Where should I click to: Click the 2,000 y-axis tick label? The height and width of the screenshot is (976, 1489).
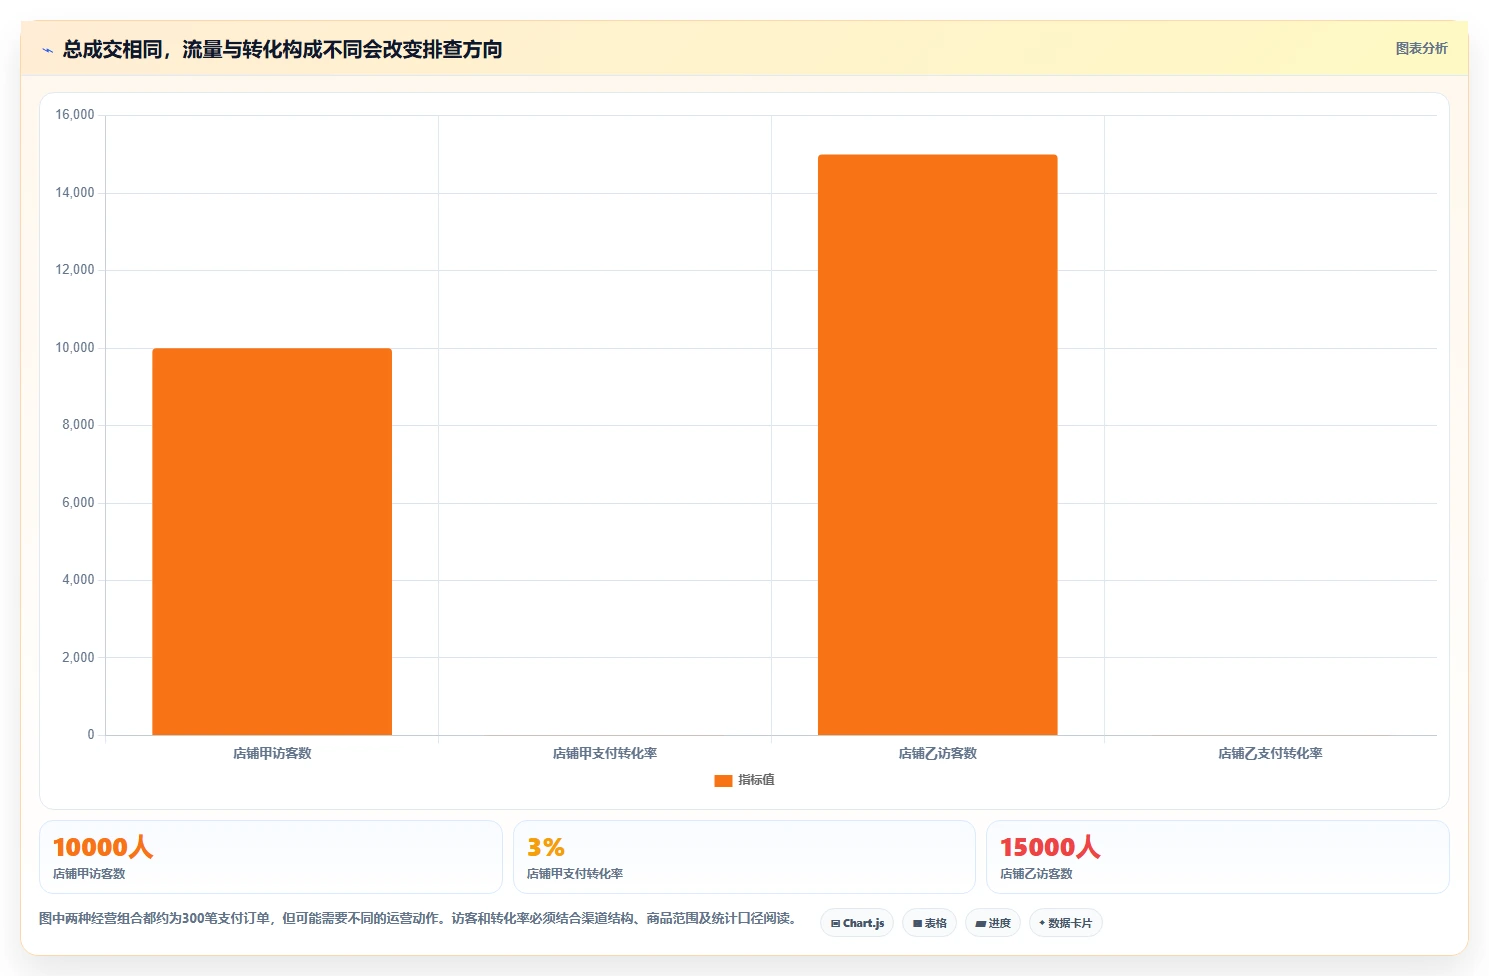click(78, 658)
